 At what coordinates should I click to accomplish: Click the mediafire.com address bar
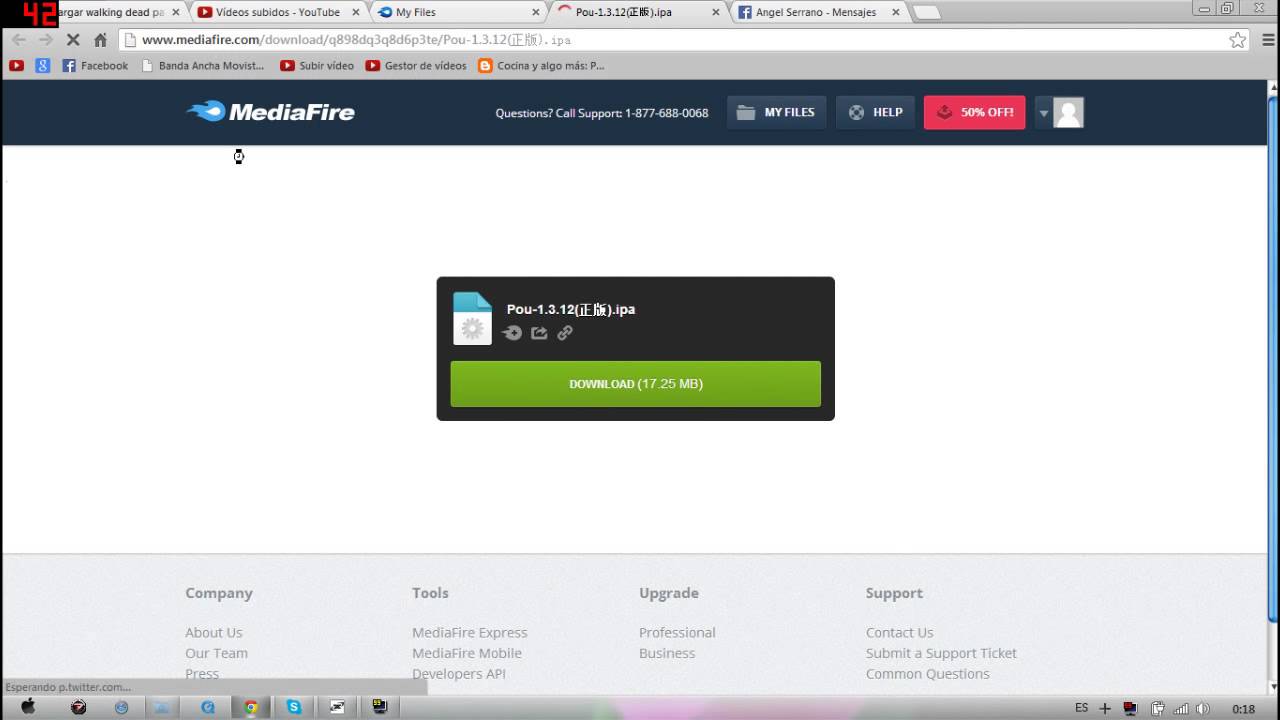click(685, 40)
